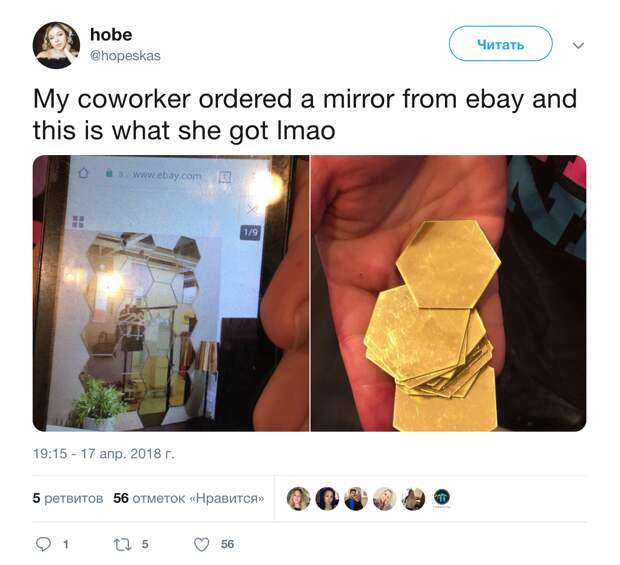620x565 pixels.
Task: Open the teal logo liker avatar
Action: [x=442, y=497]
